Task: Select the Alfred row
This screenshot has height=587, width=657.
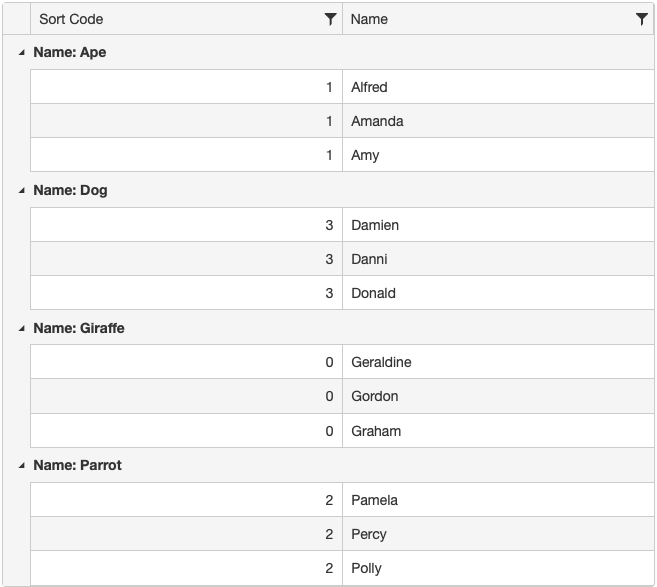Action: coord(342,87)
